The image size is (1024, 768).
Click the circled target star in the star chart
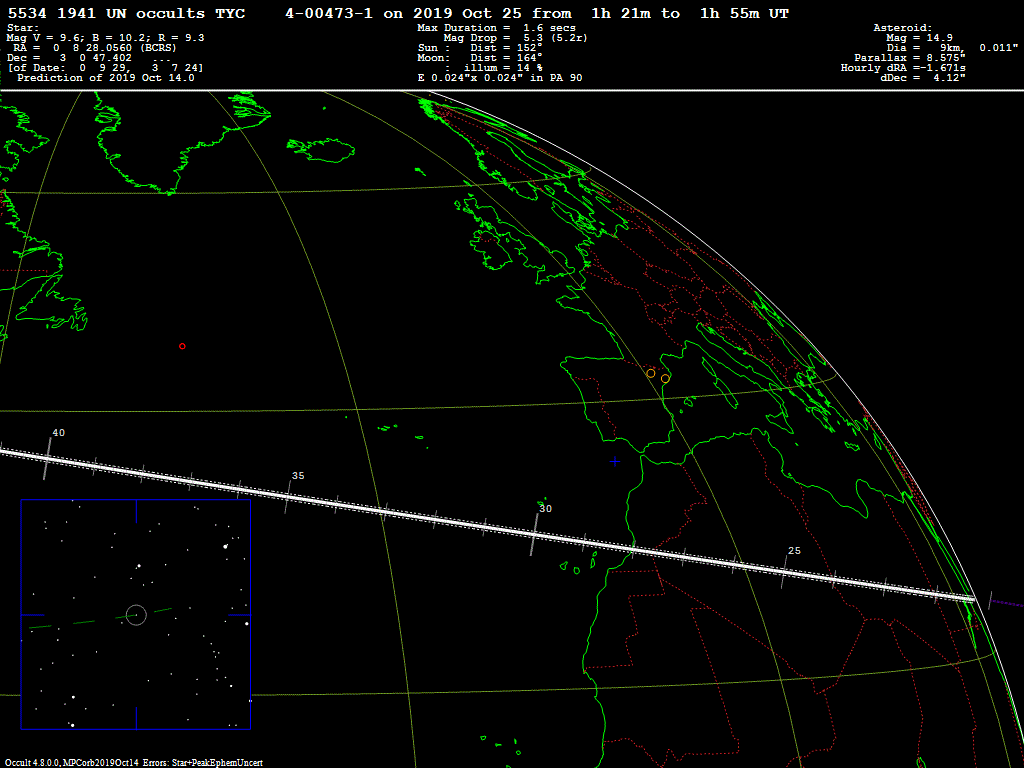pyautogui.click(x=136, y=614)
